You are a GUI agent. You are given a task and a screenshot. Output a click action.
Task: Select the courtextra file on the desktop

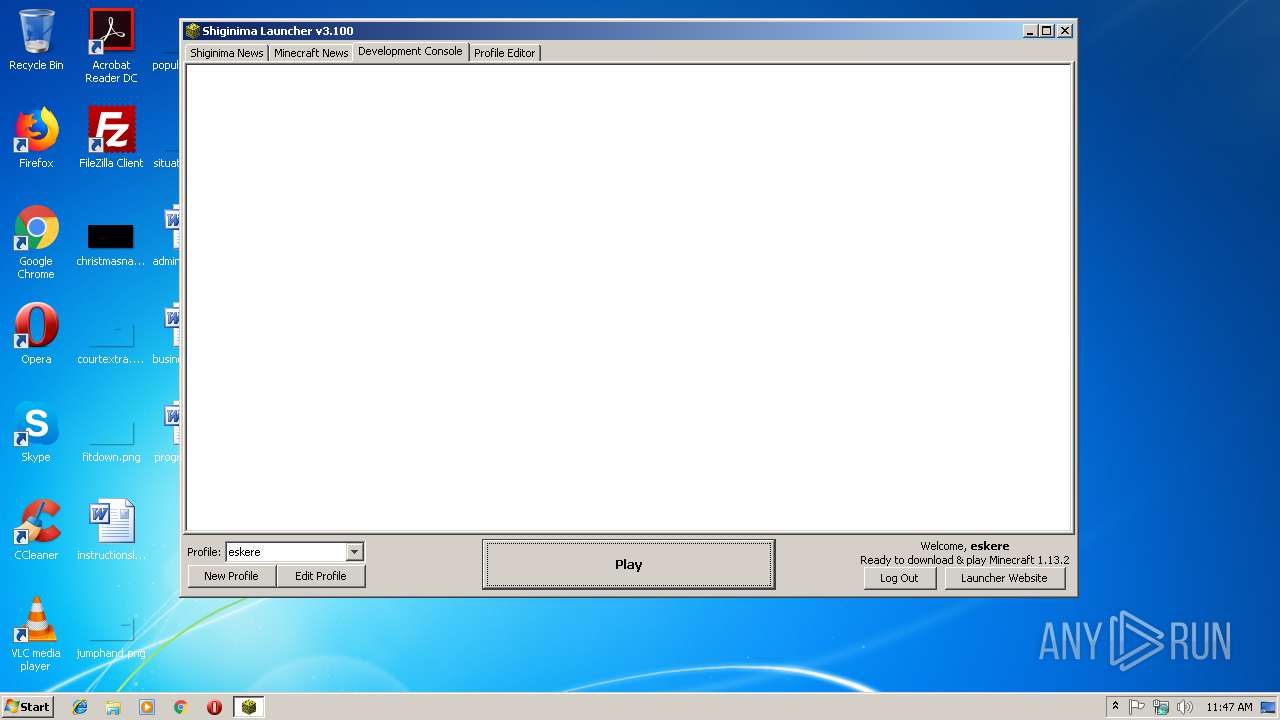click(x=111, y=340)
